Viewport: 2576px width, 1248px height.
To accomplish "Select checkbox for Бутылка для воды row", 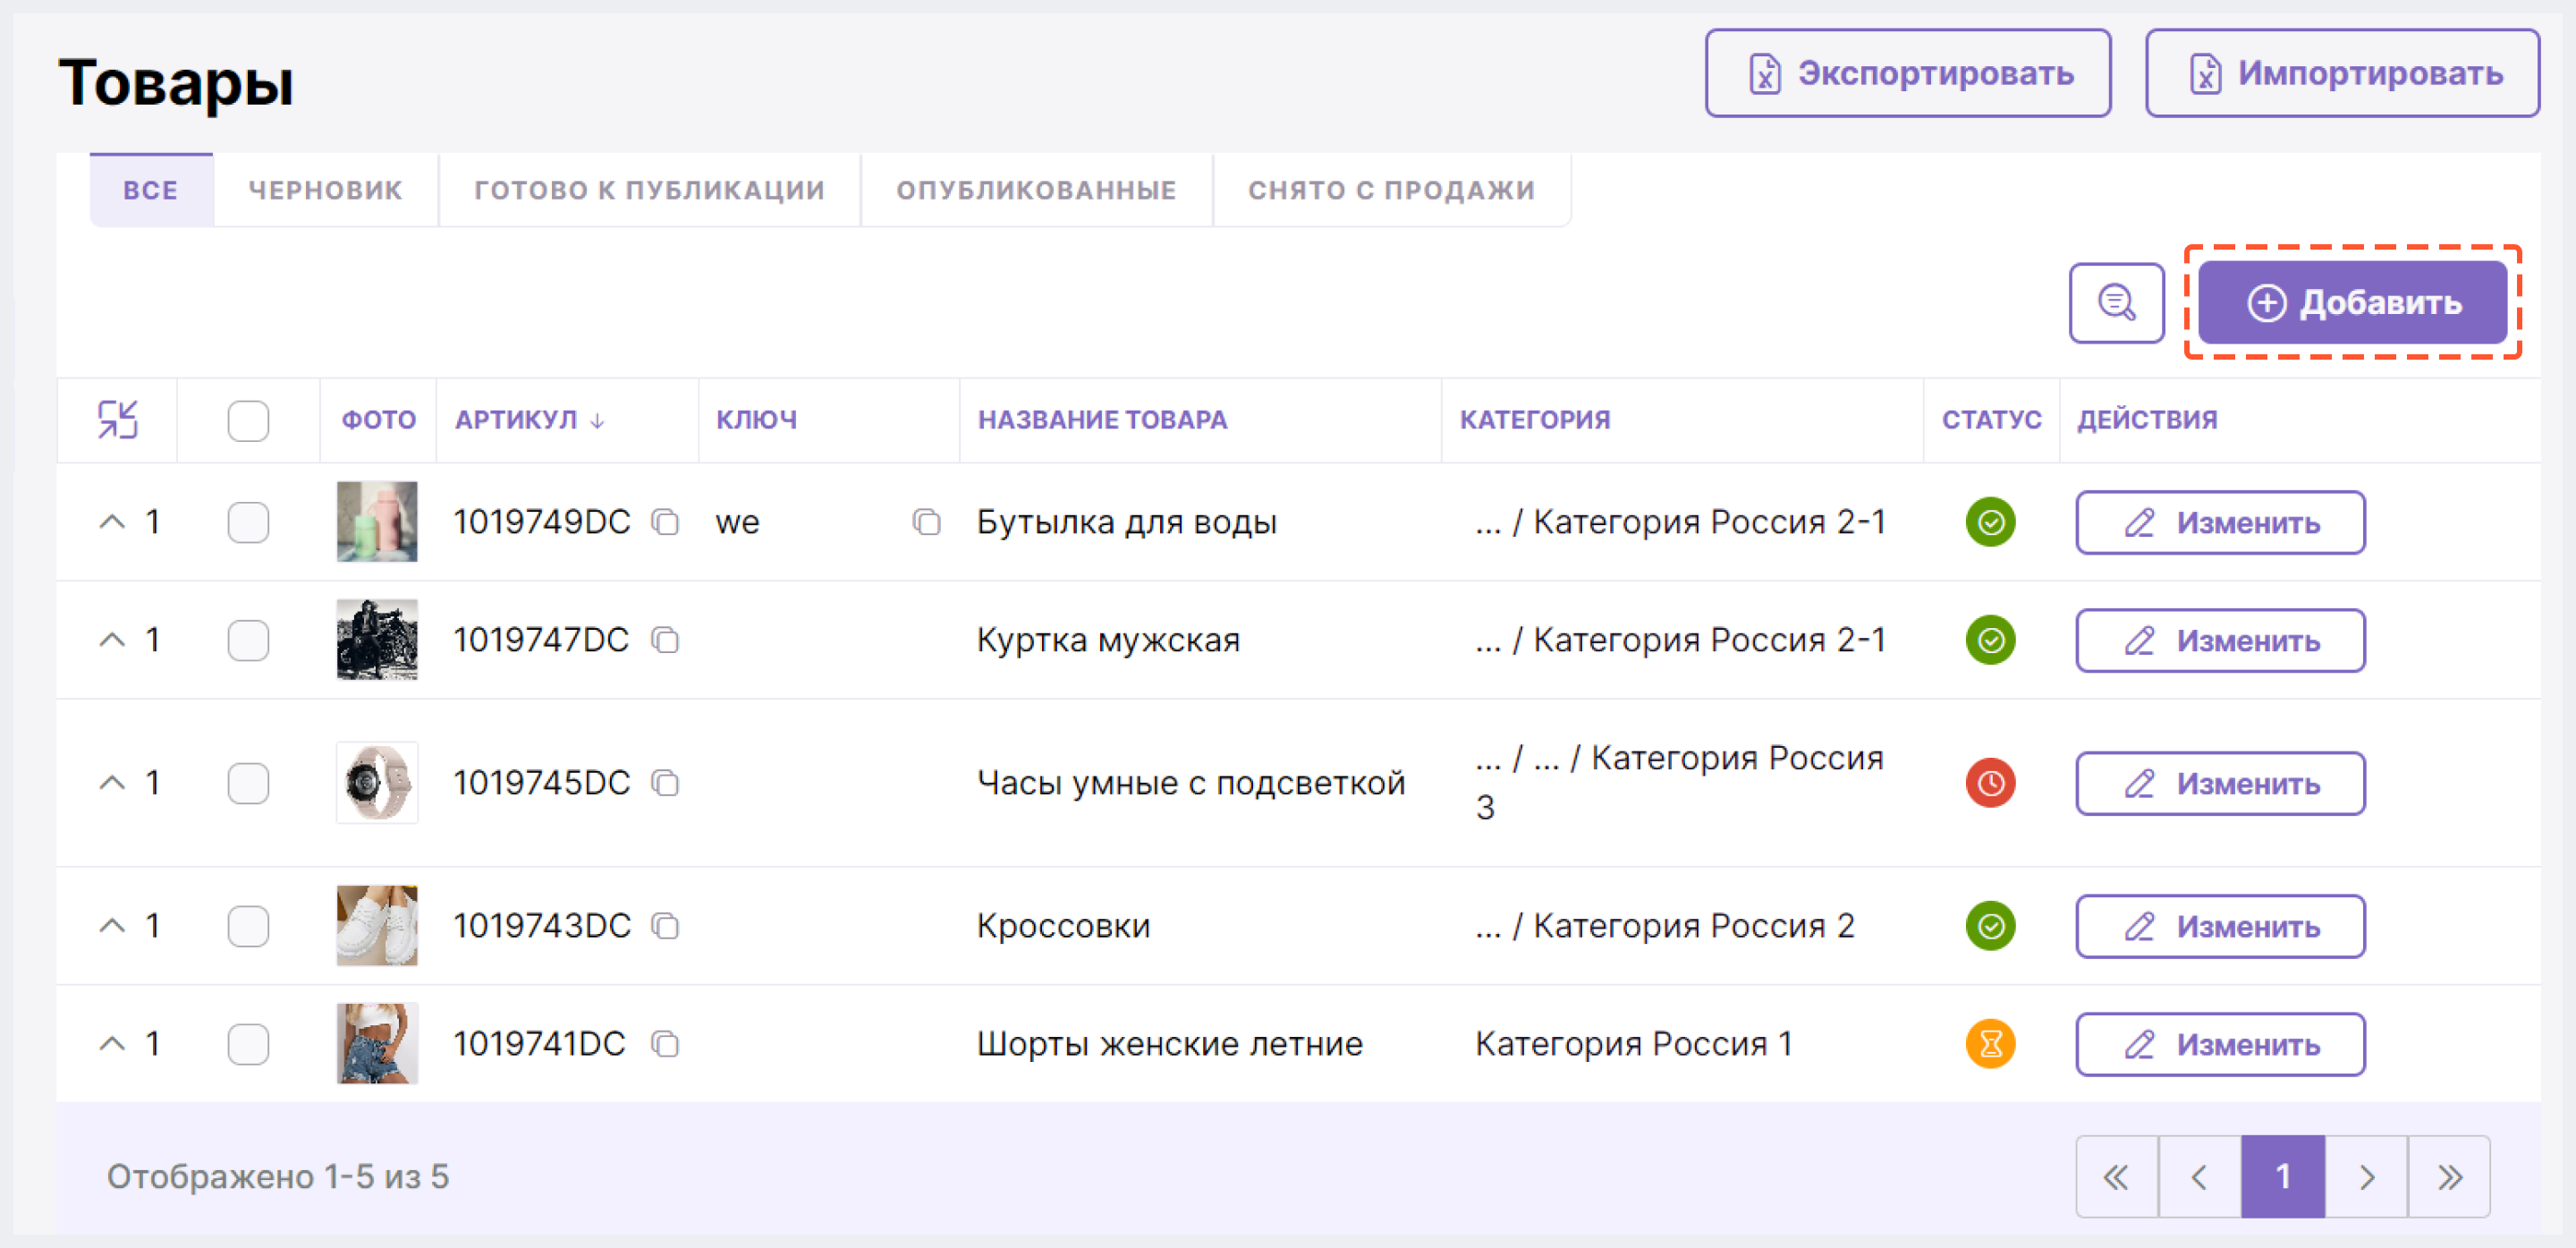I will point(248,522).
